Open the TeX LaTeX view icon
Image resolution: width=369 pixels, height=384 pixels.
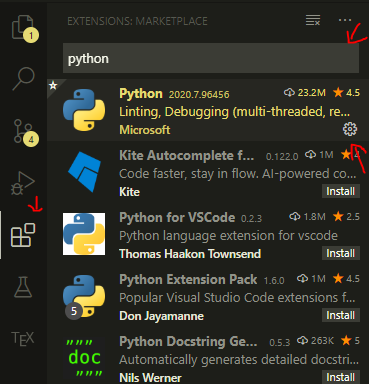[x=23, y=338]
